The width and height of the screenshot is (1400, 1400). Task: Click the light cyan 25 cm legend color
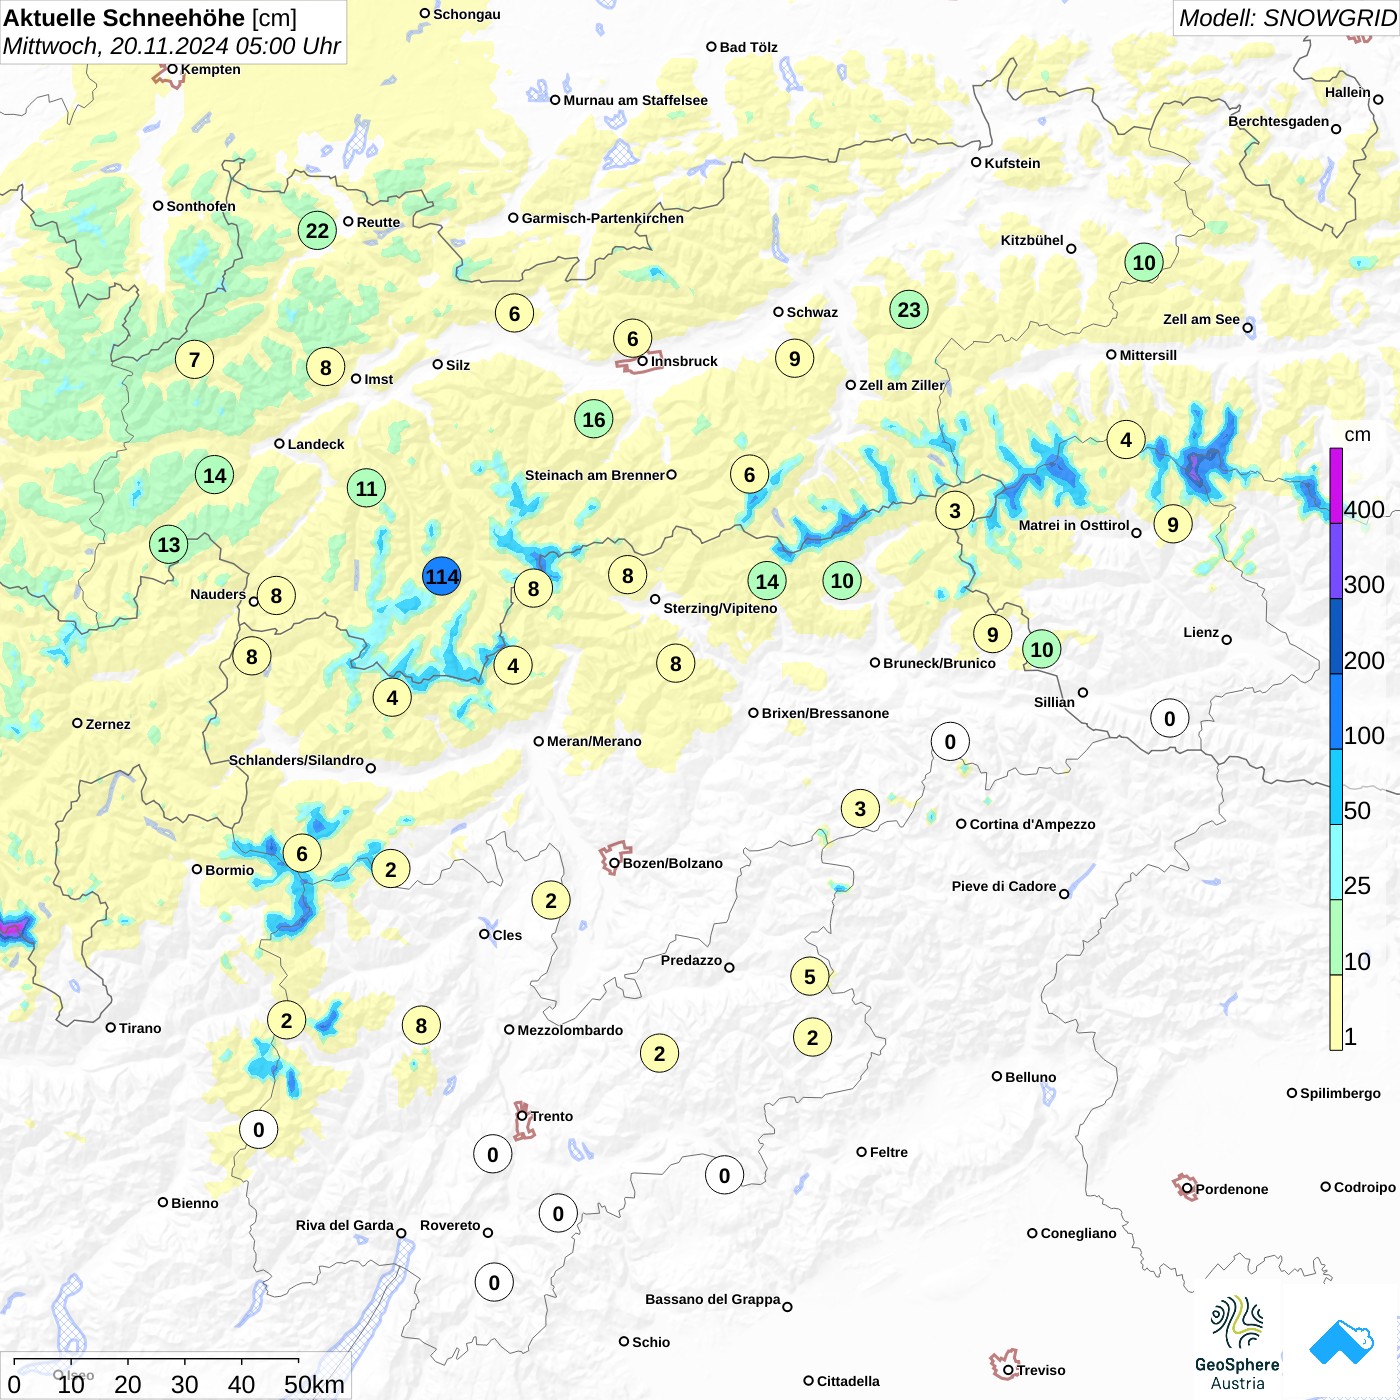(x=1336, y=862)
